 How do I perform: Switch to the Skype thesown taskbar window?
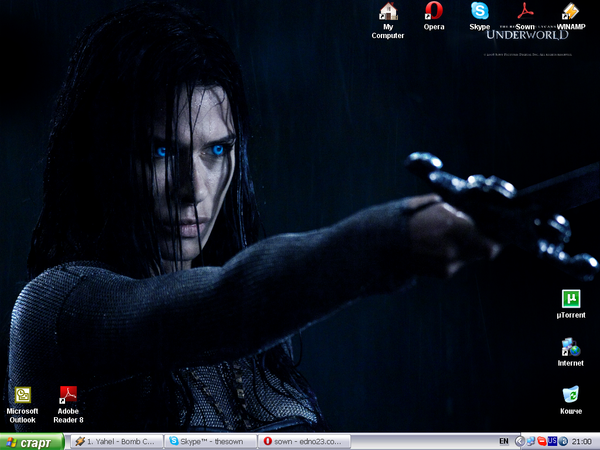(x=210, y=442)
